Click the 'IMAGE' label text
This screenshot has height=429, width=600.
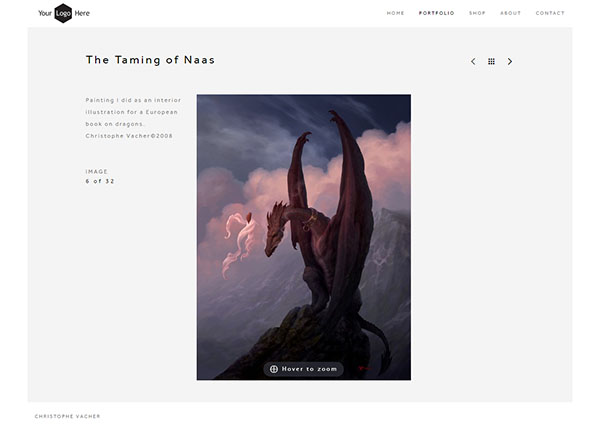[x=97, y=171]
